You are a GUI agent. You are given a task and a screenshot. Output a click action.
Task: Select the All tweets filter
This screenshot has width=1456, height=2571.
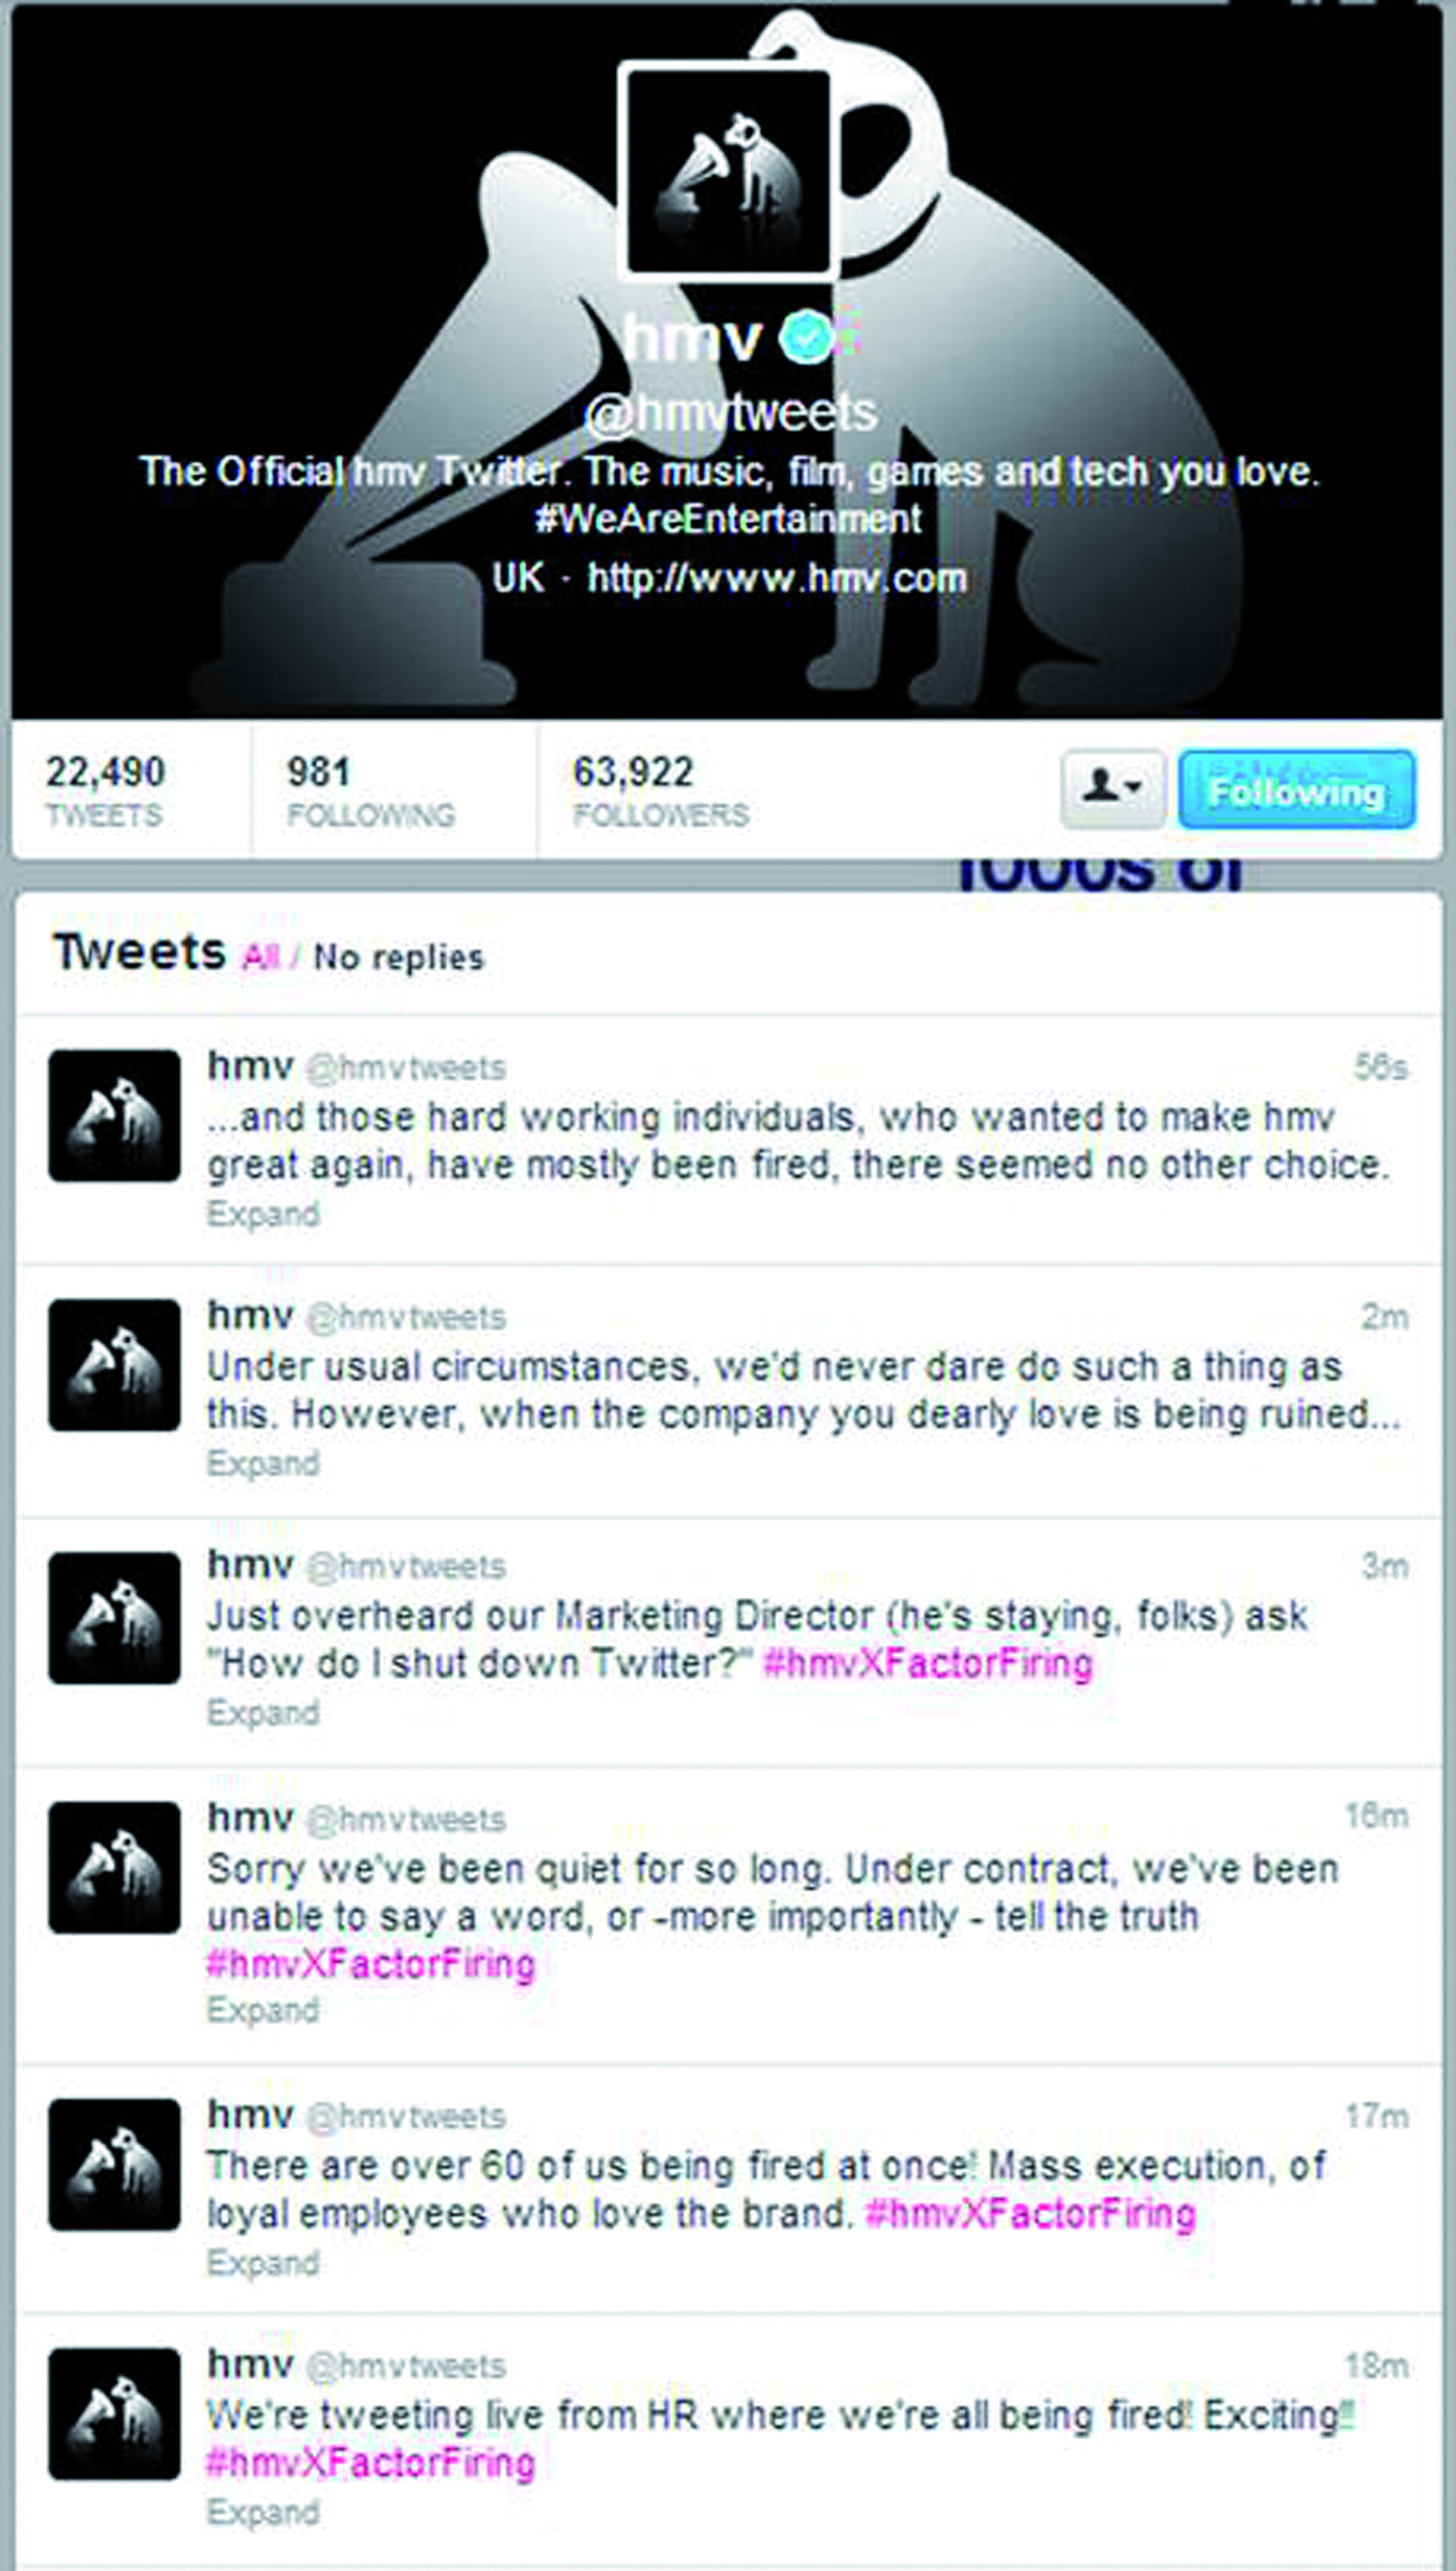coord(260,957)
